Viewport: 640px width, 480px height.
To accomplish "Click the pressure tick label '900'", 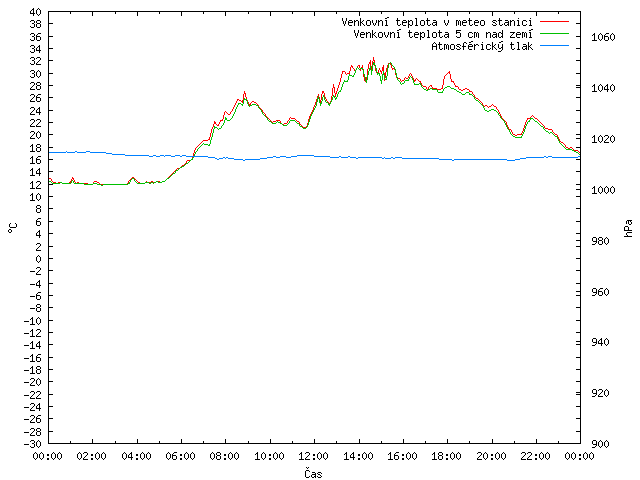I will point(600,444).
